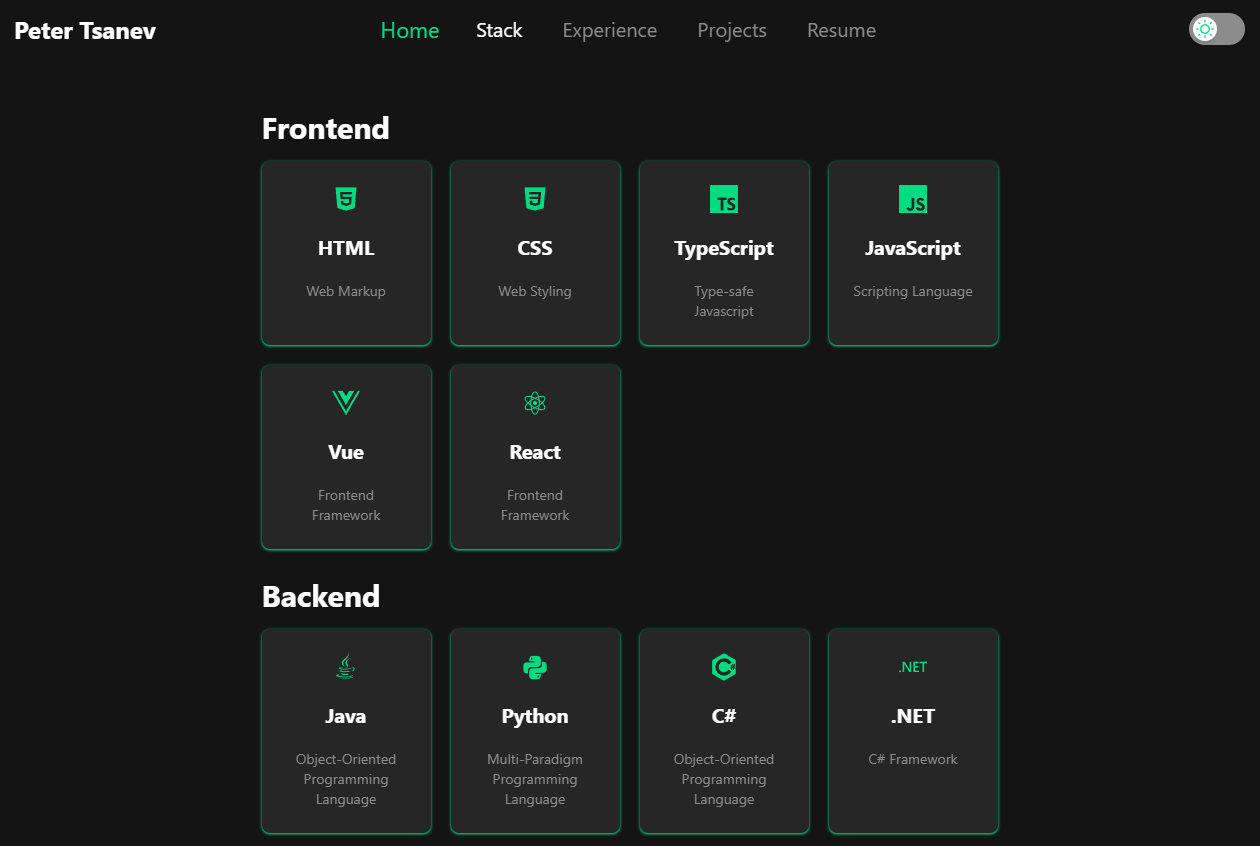Click the .NET logo icon

click(x=913, y=667)
